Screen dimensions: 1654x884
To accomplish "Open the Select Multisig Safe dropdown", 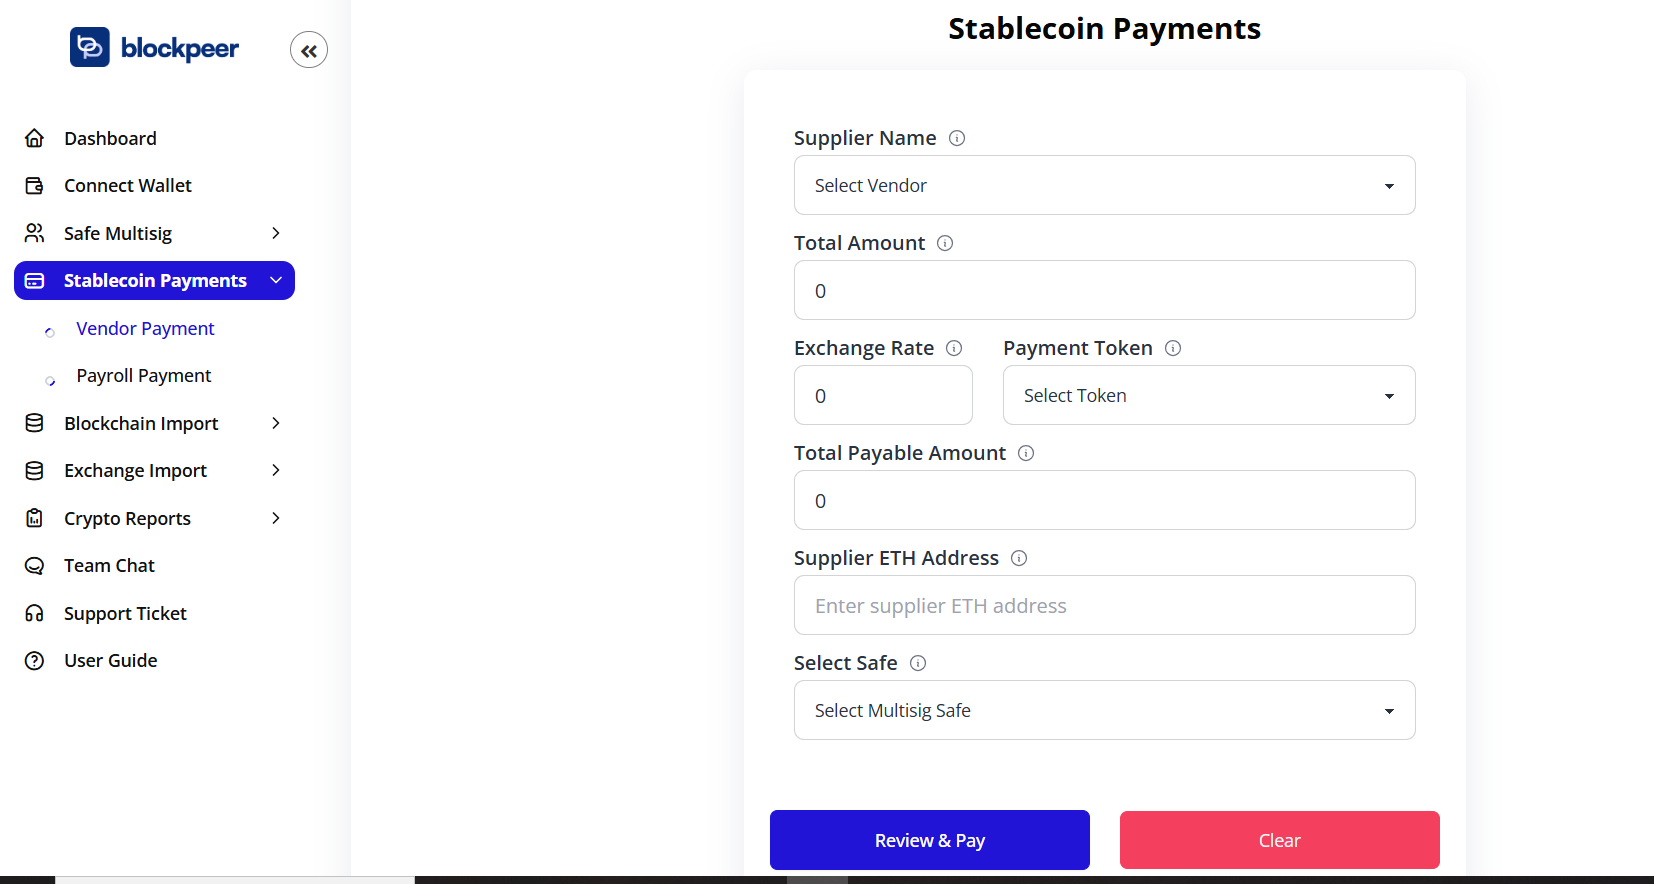I will click(1103, 710).
